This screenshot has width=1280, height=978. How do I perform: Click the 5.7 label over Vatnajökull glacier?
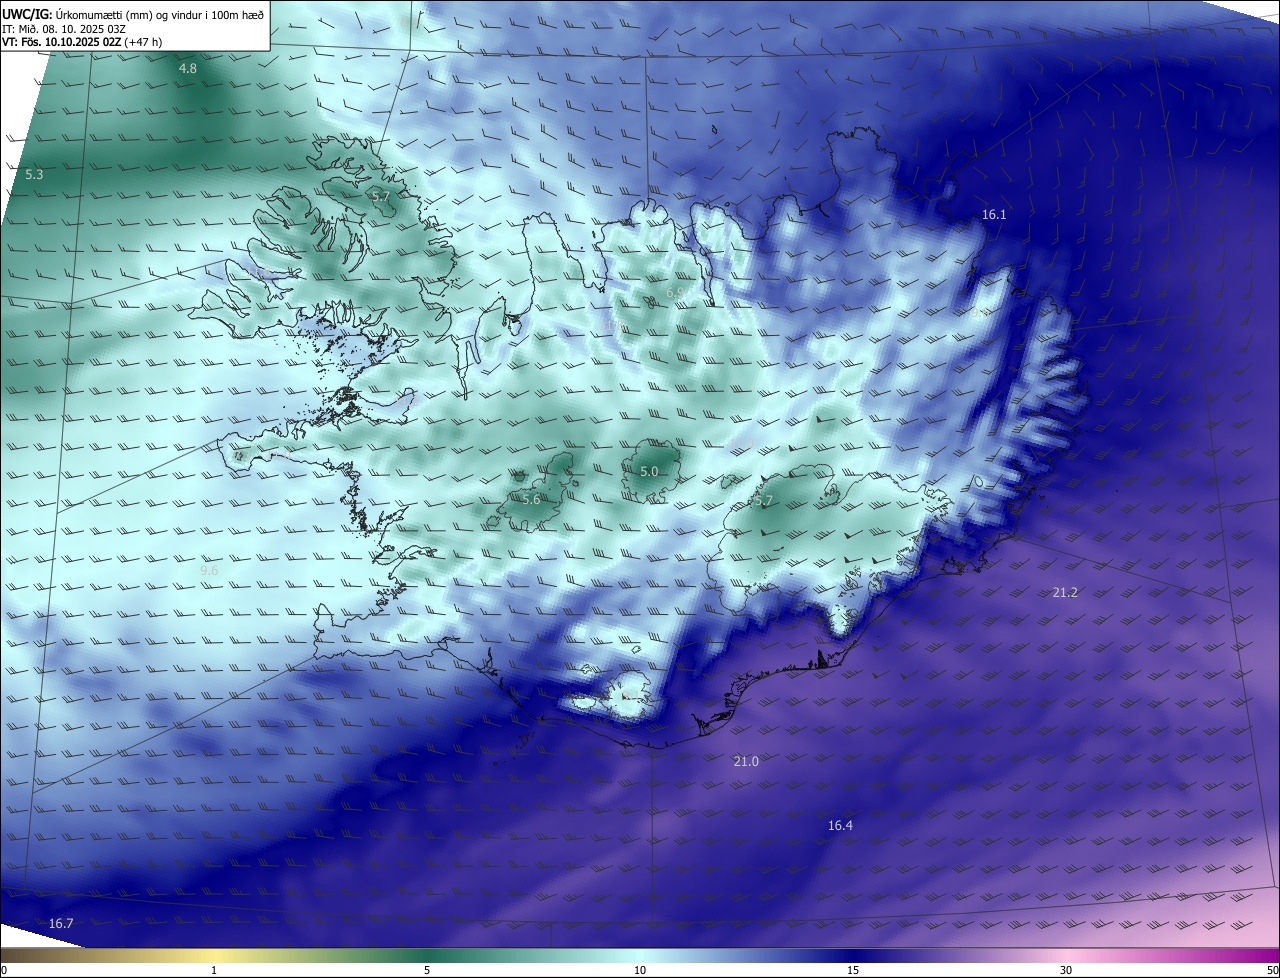(764, 500)
